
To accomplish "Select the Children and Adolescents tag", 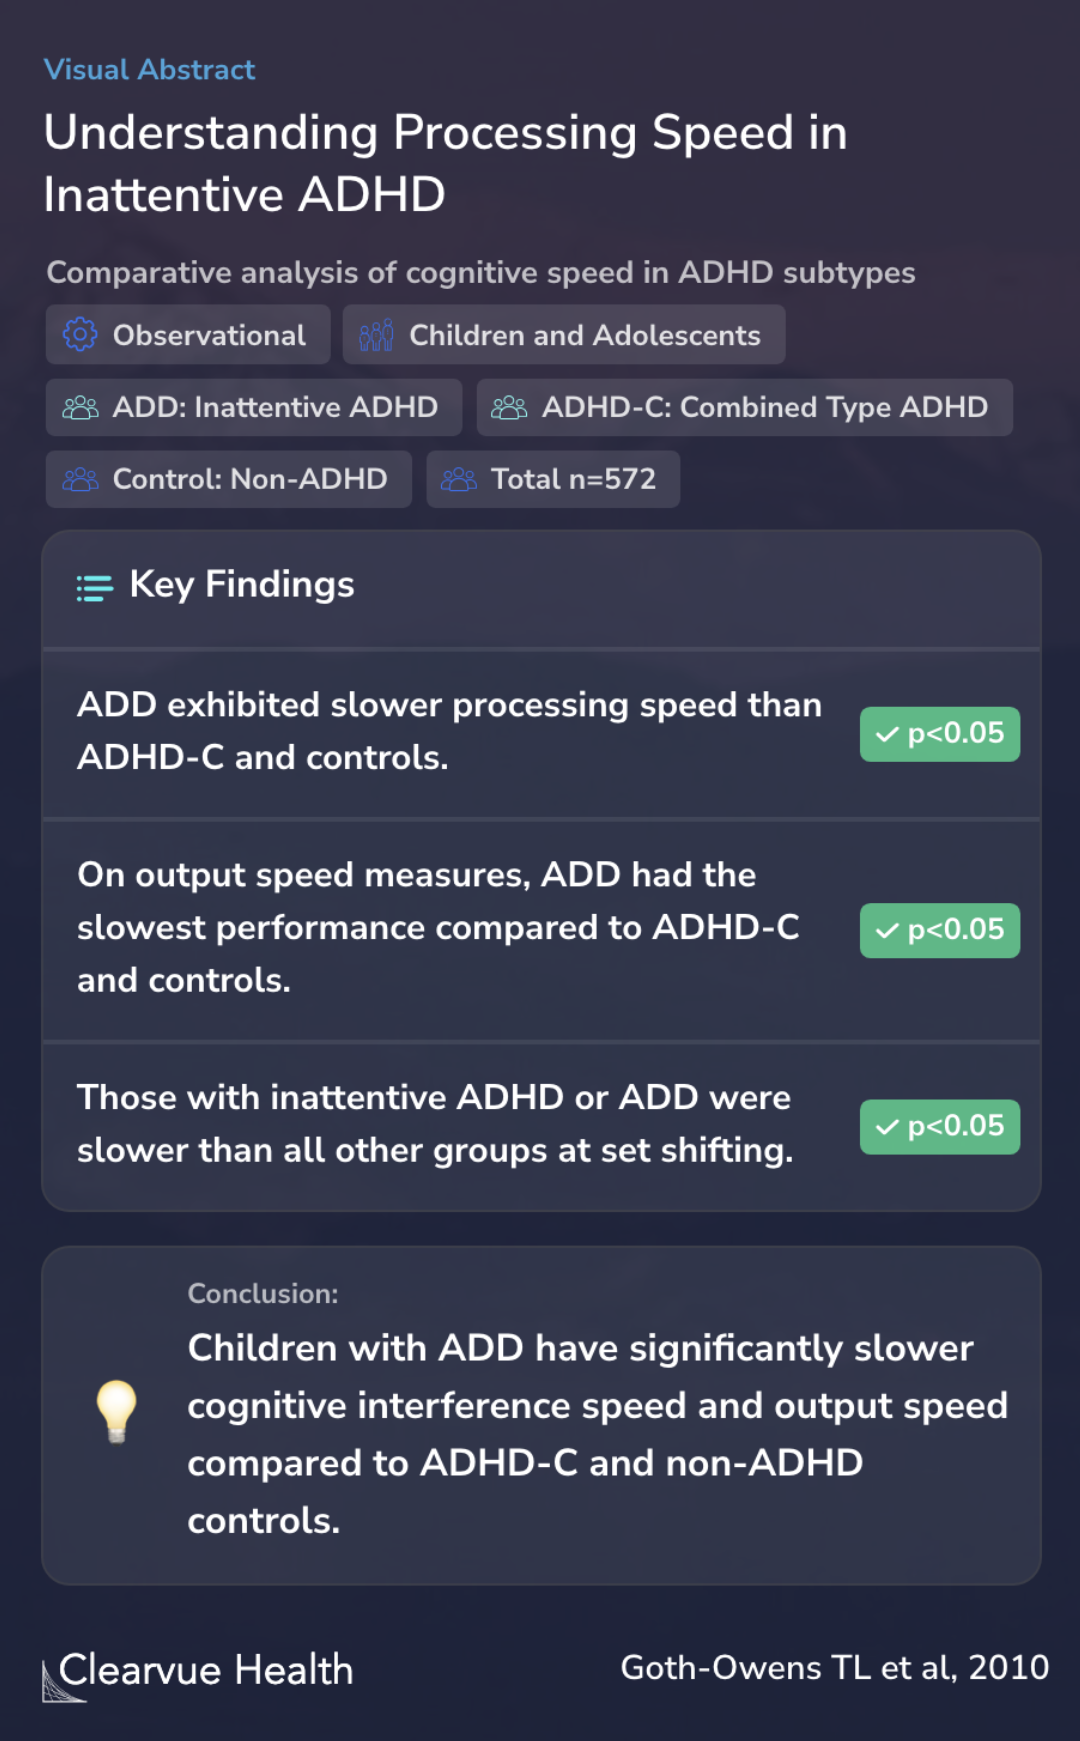I will [564, 335].
